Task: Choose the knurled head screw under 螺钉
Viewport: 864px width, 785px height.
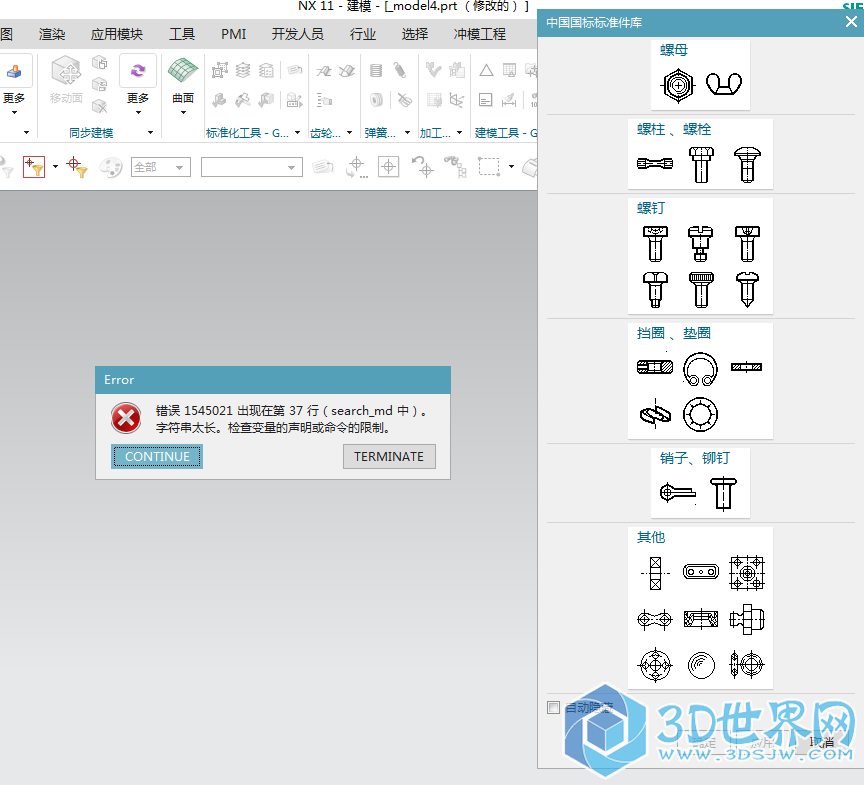Action: [x=701, y=290]
